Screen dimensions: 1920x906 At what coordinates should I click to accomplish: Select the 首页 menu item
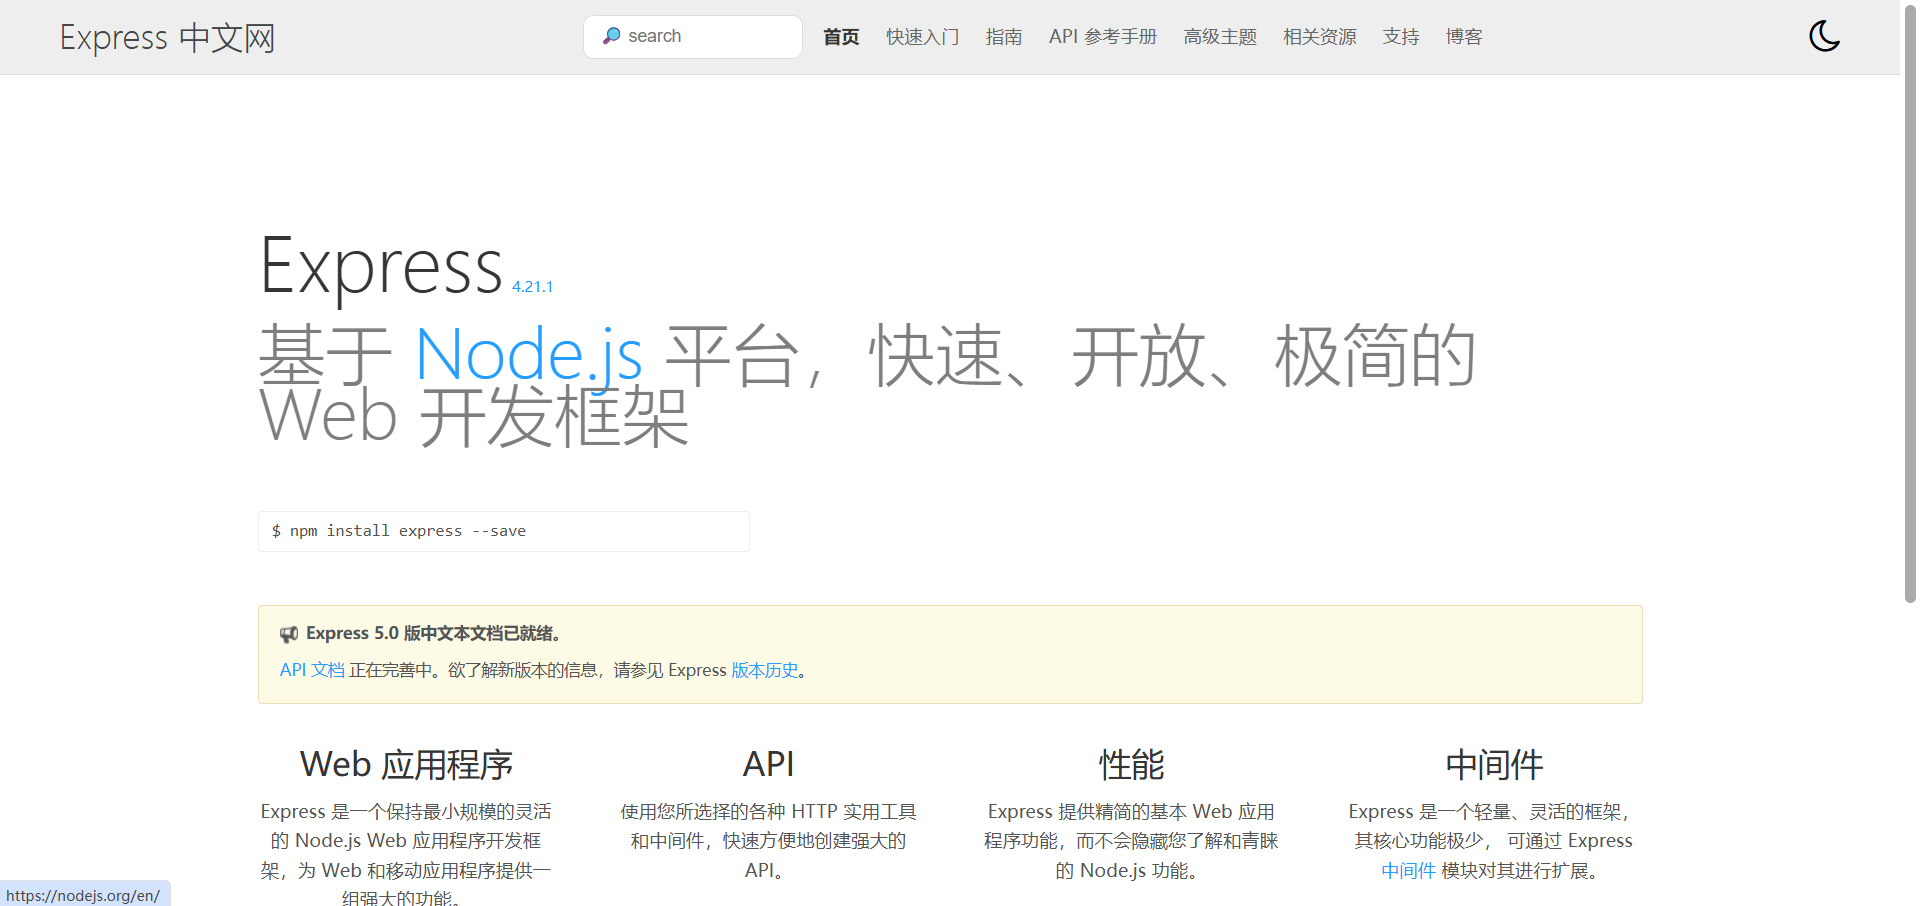pos(841,37)
